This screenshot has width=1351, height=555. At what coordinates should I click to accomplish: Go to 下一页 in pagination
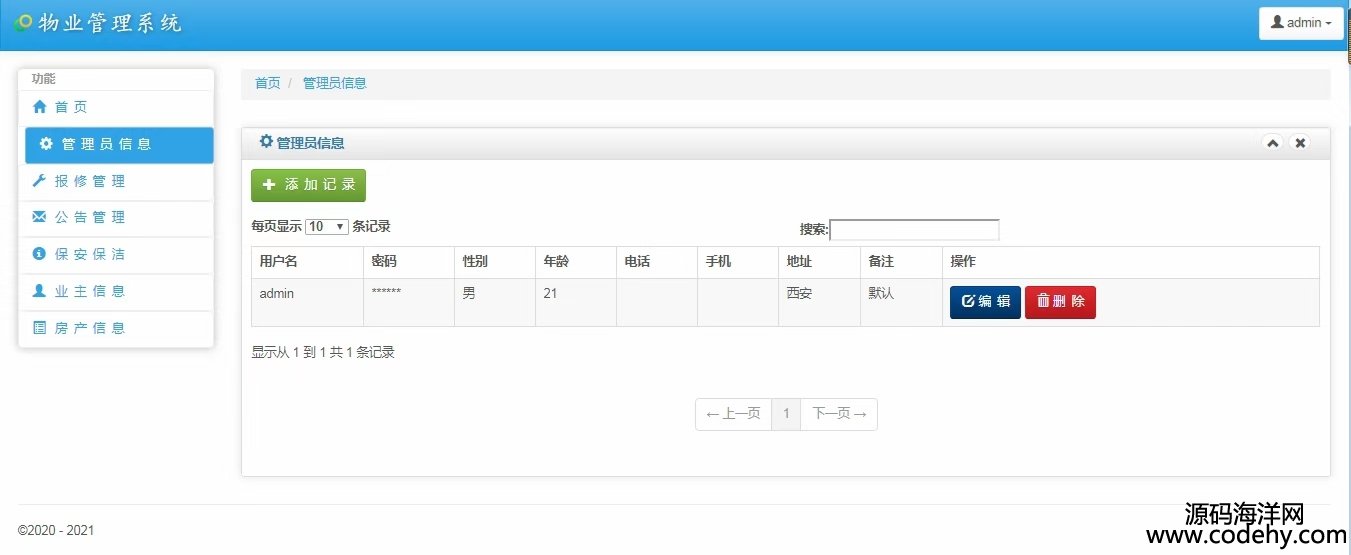(x=839, y=414)
